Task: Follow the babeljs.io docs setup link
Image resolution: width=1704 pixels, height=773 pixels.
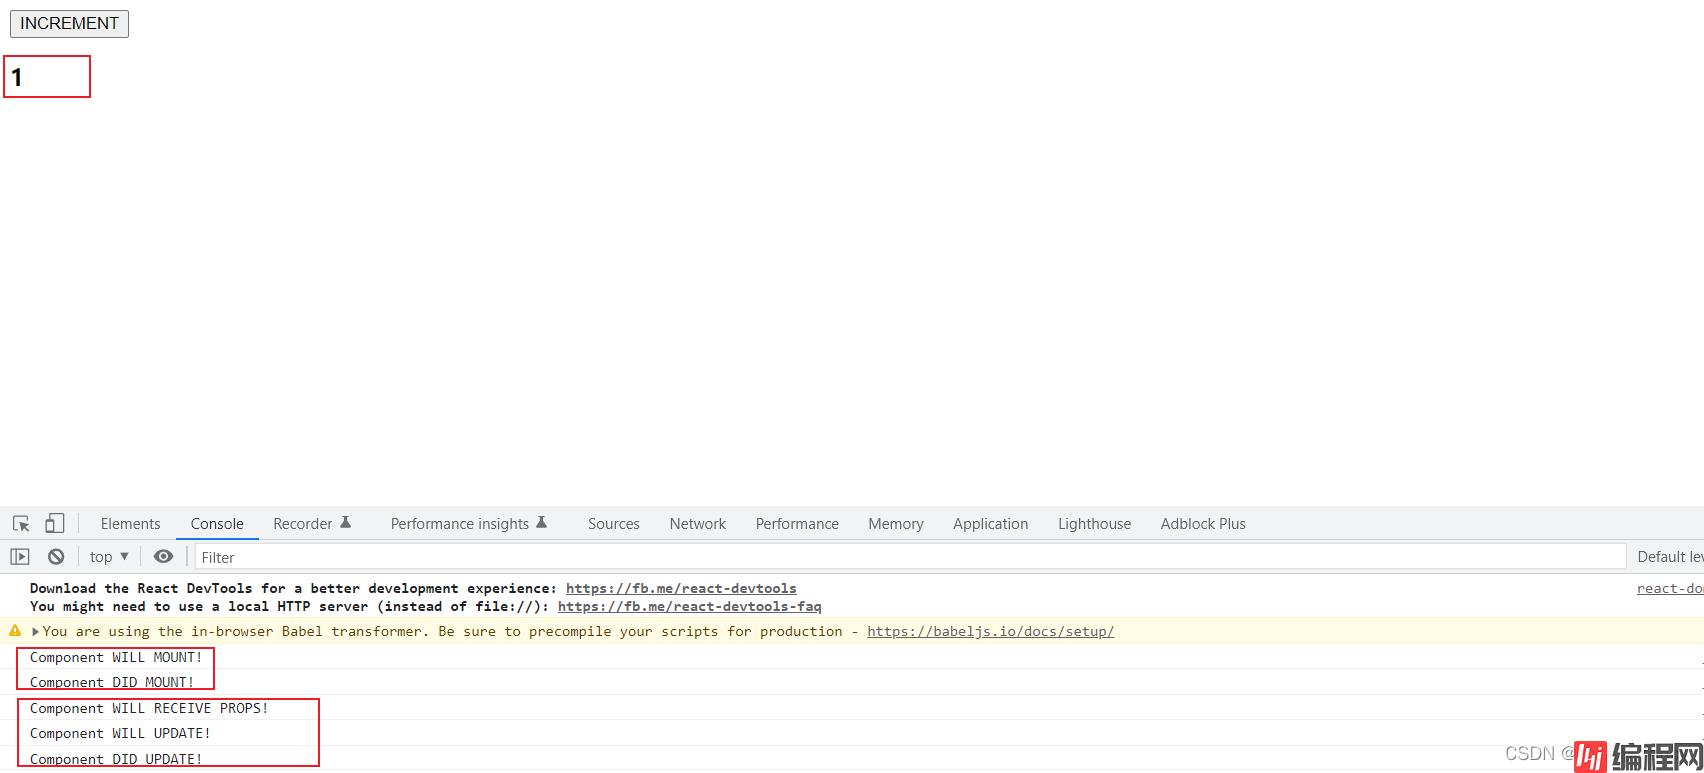Action: (x=990, y=632)
